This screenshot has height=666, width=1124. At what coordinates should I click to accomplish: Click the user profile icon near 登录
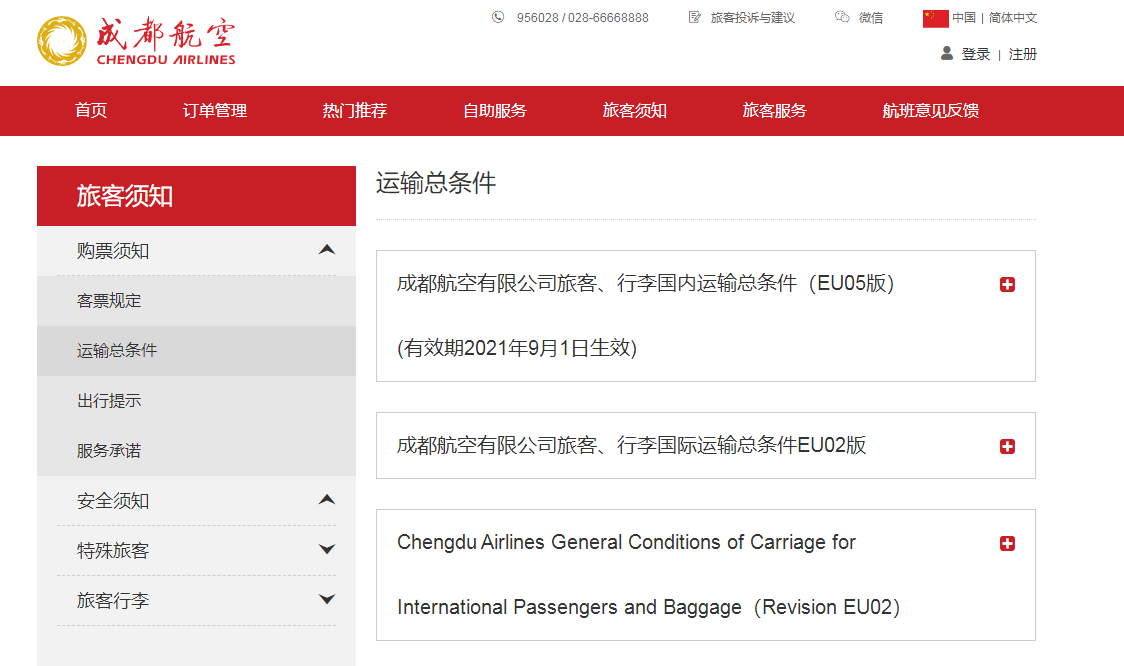point(947,54)
